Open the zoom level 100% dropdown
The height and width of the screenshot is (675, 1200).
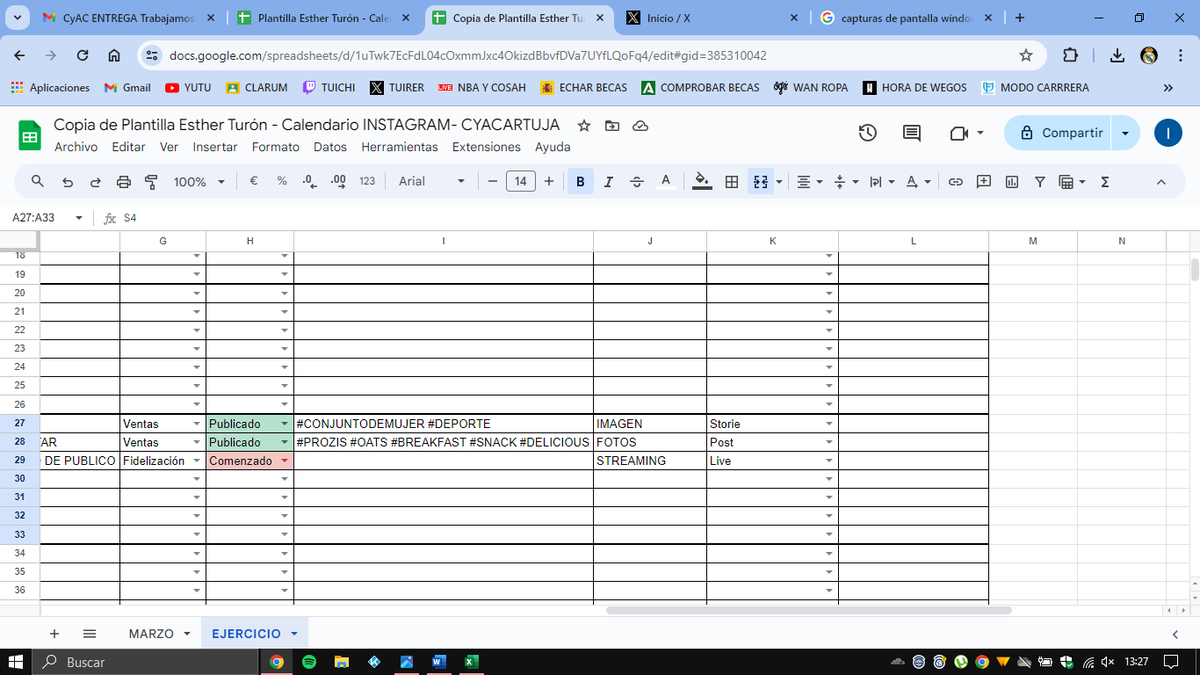pos(198,182)
